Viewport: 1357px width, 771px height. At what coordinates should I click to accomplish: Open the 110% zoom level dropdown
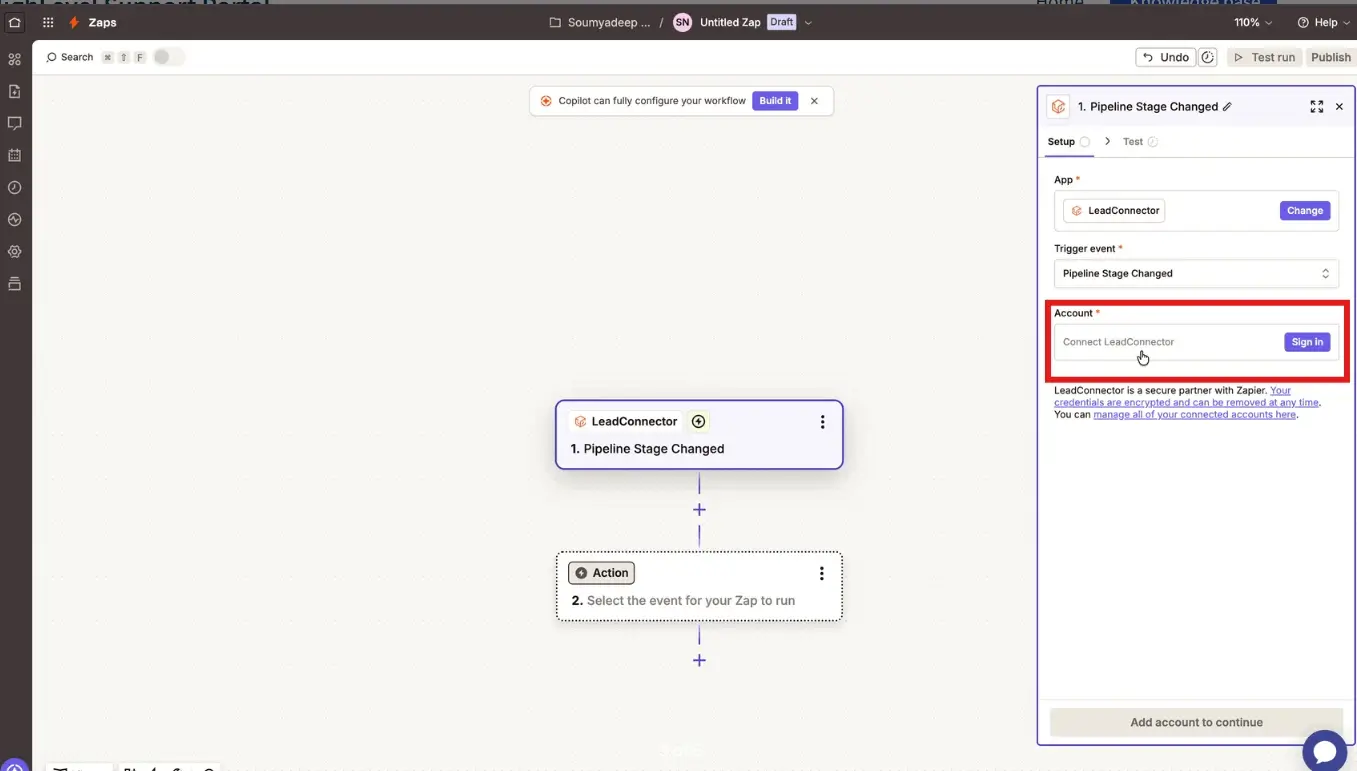pyautogui.click(x=1253, y=22)
